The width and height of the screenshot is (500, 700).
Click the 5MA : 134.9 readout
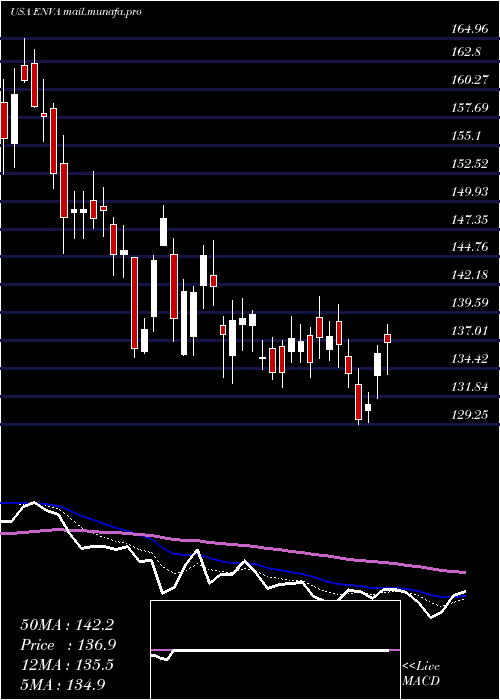pos(64,685)
